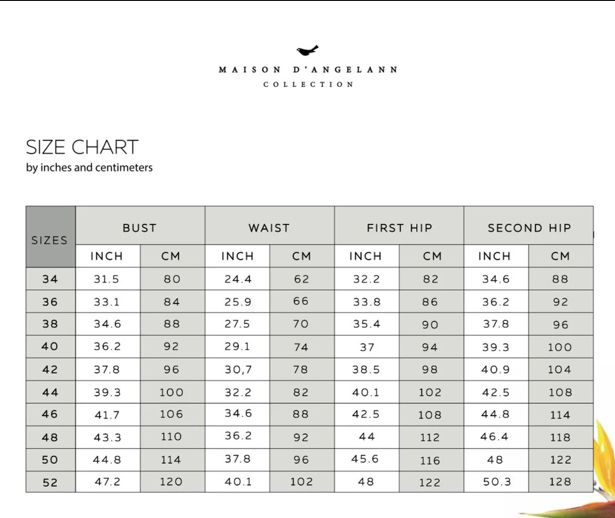Click size 52 row label
615x518 pixels.
[50, 482]
